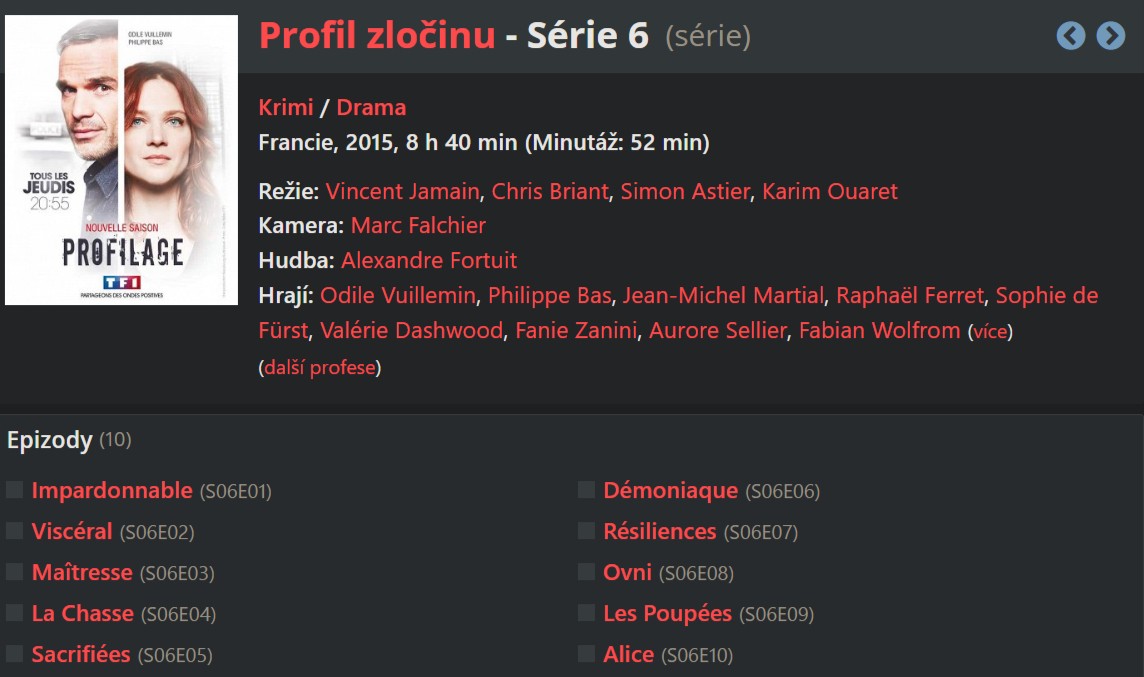
Task: Open the Maîtresse episode page
Action: pyautogui.click(x=82, y=572)
